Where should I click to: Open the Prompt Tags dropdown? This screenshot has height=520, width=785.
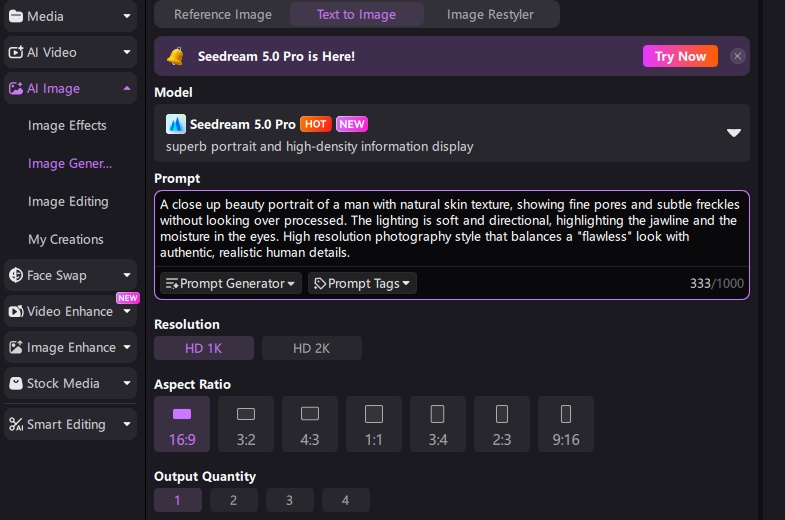362,283
